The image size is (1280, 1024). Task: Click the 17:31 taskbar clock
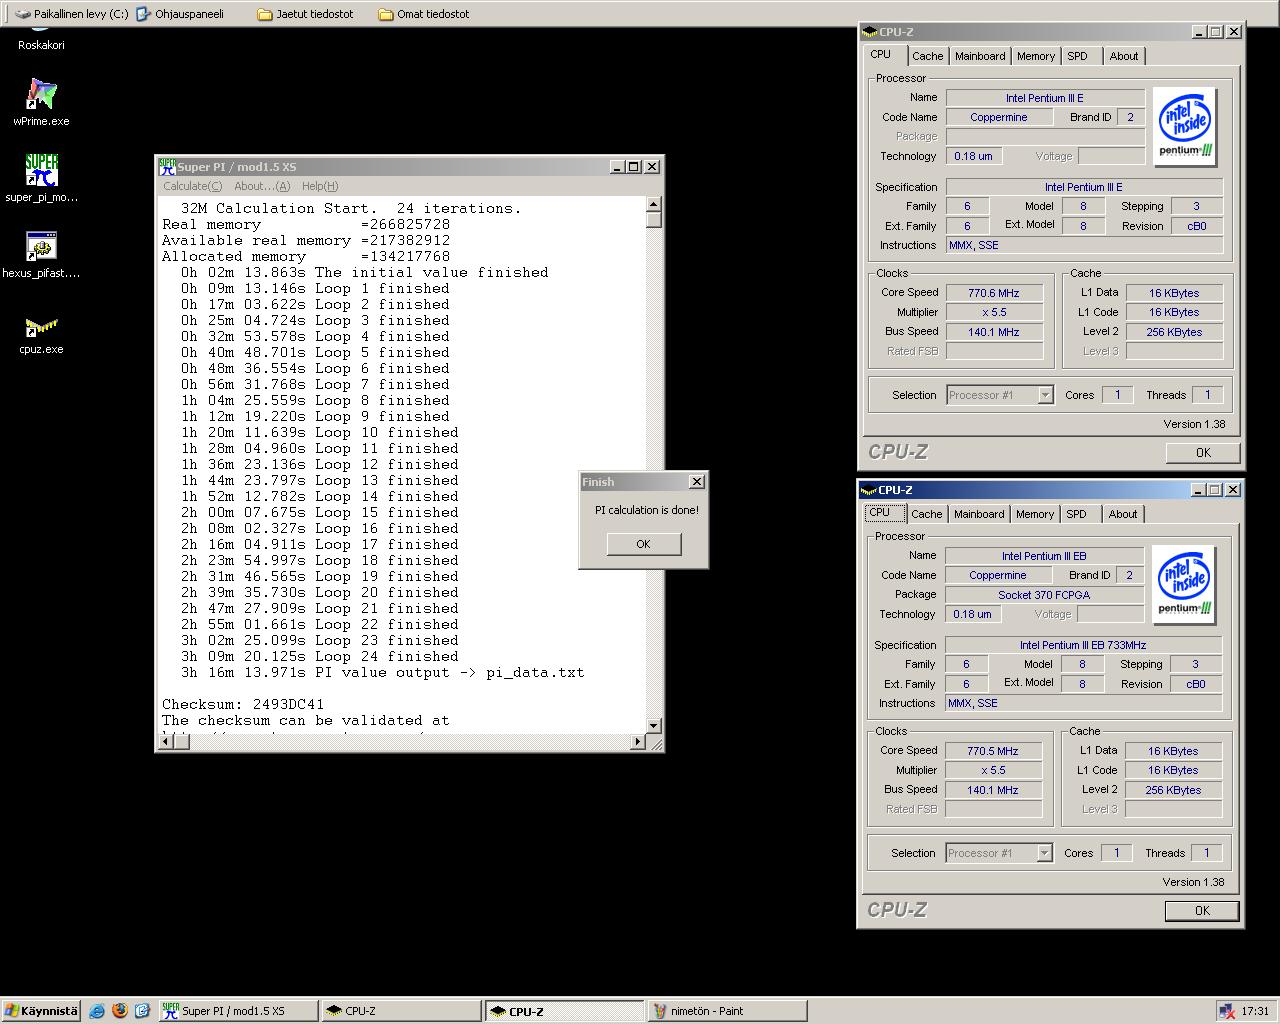click(x=1255, y=1011)
